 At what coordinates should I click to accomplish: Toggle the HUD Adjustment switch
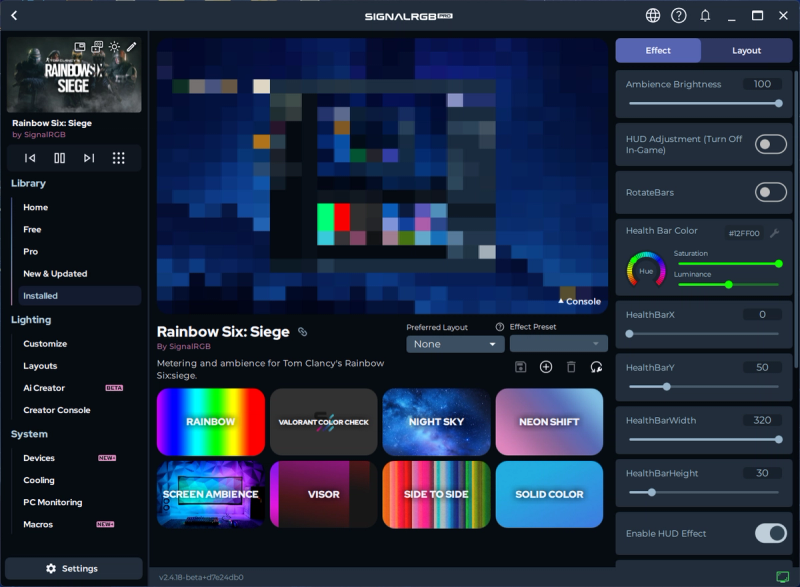tap(770, 144)
